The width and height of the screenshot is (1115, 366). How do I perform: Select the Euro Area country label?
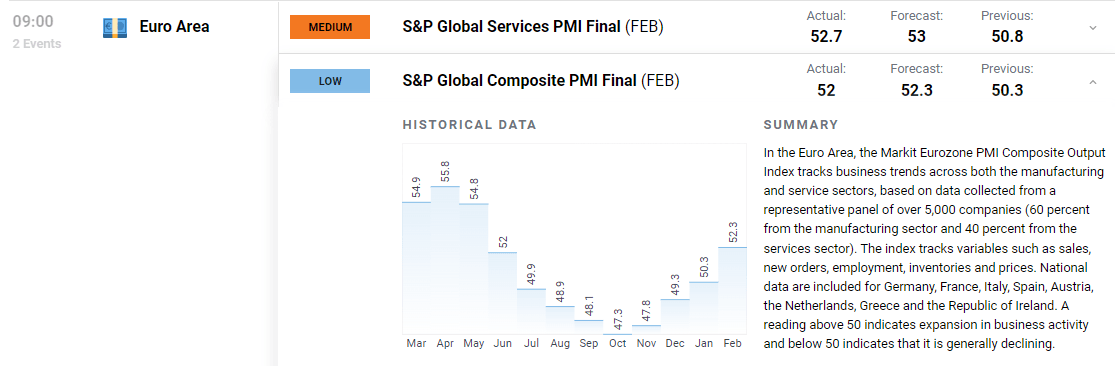tap(174, 28)
